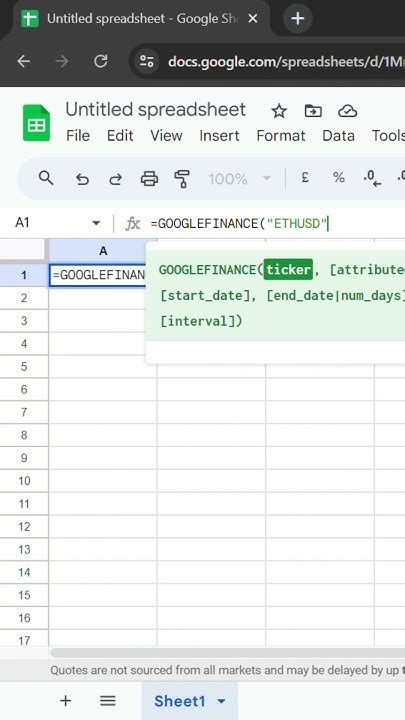
Task: Open the all sheets list
Action: tap(107, 701)
